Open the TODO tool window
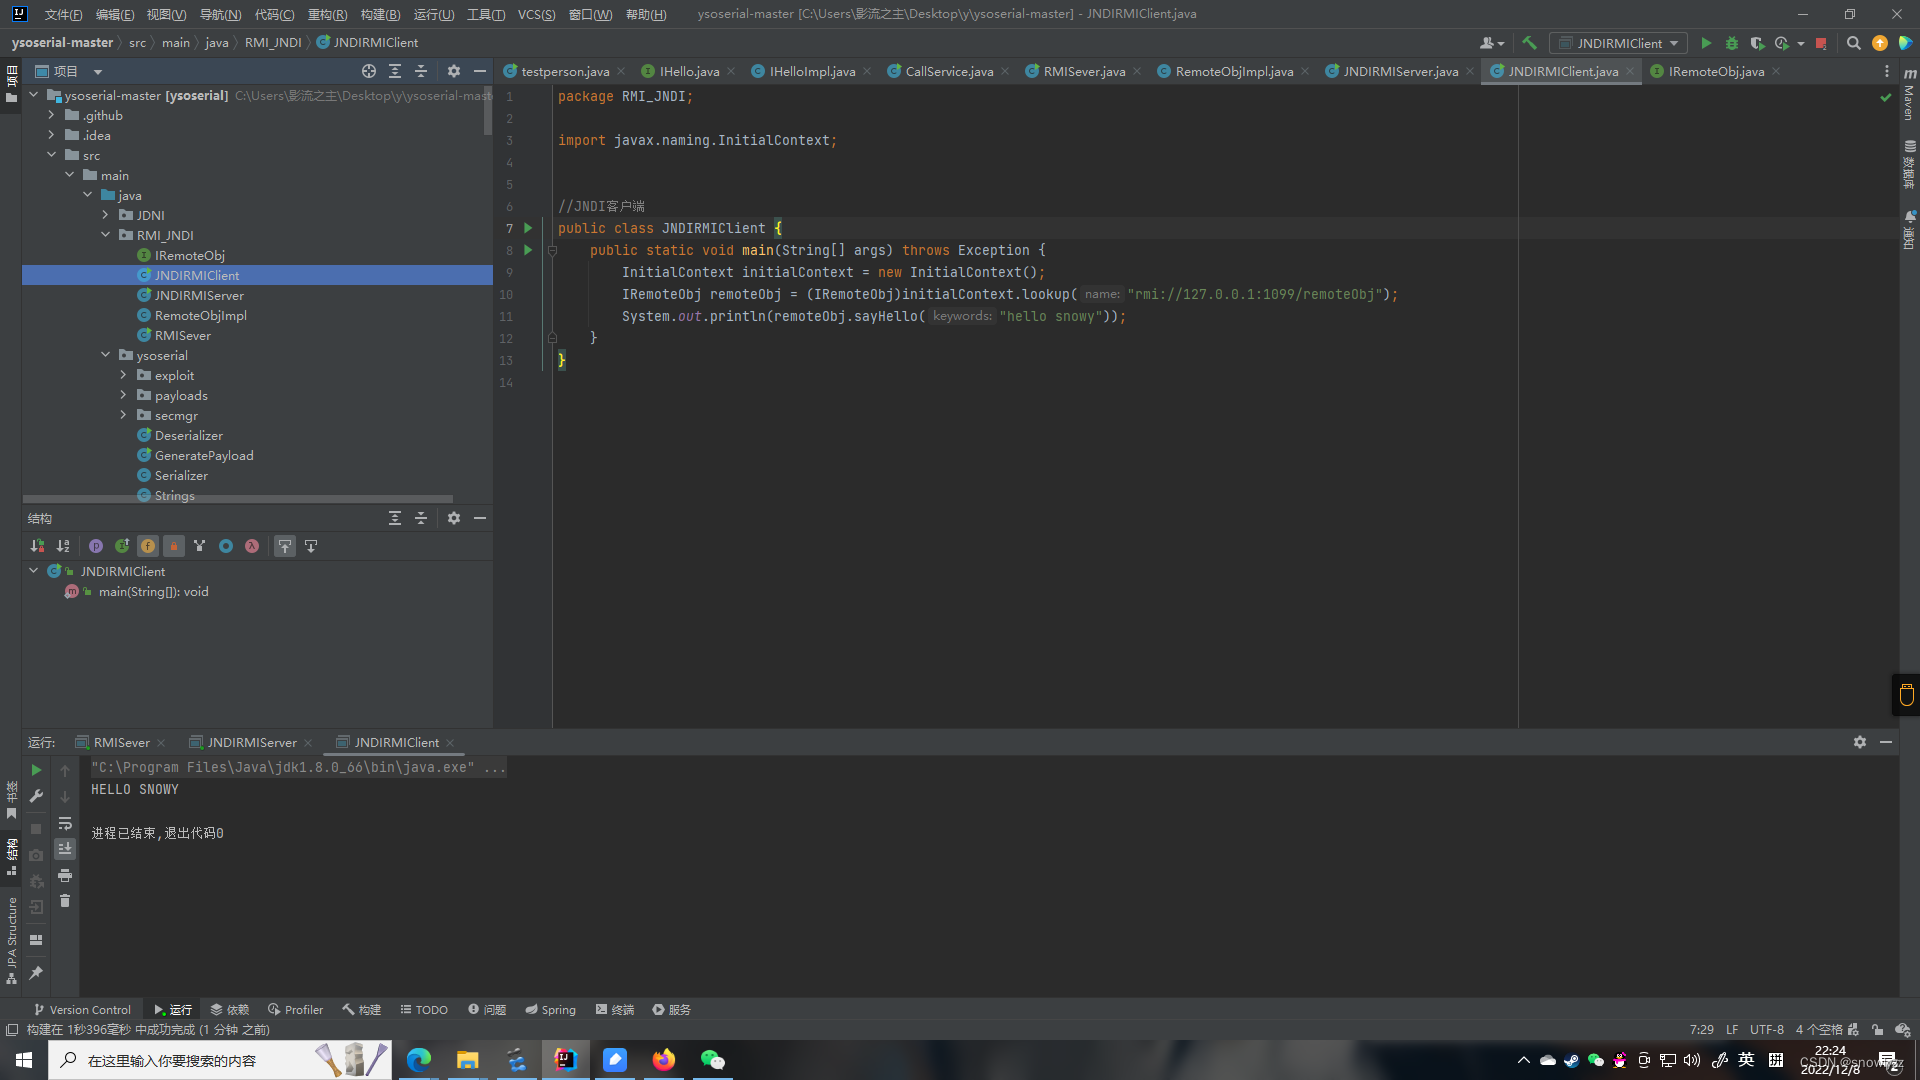Viewport: 1920px width, 1080px height. [423, 1009]
